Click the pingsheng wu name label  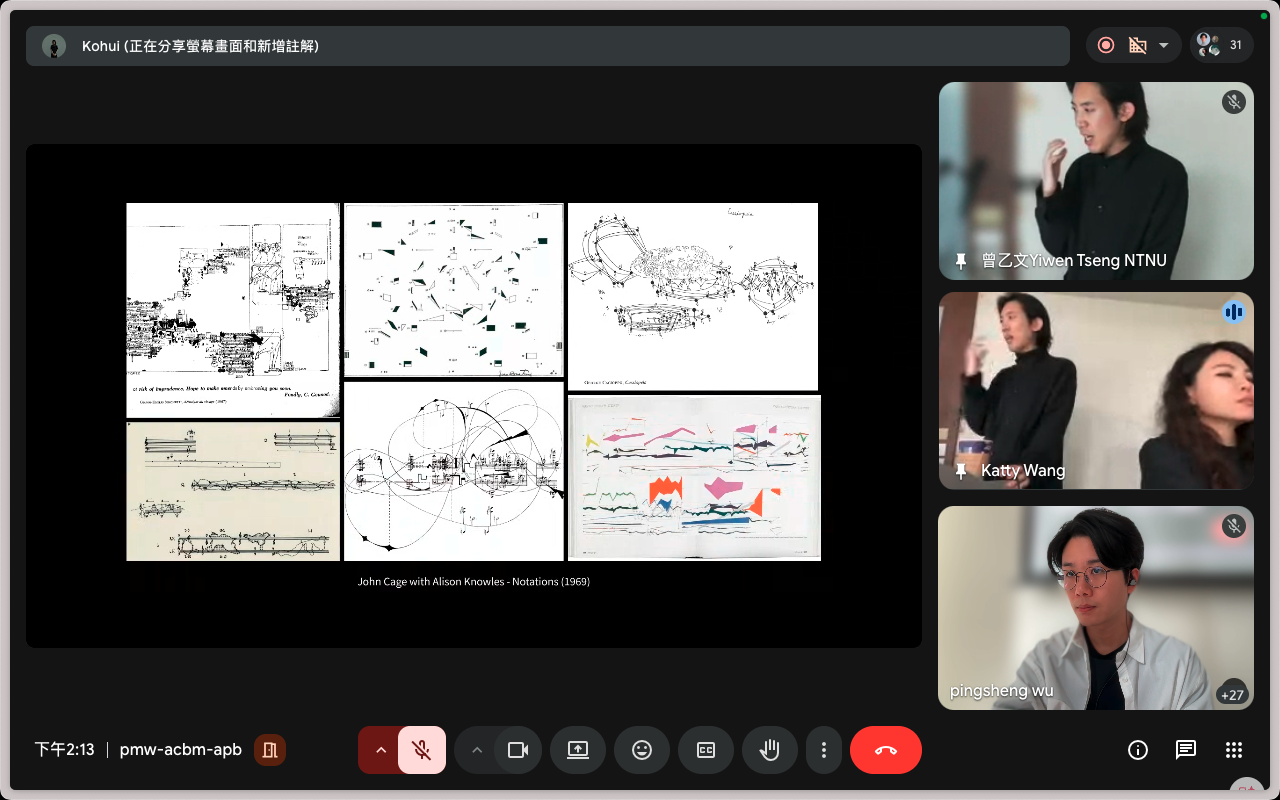point(1001,691)
